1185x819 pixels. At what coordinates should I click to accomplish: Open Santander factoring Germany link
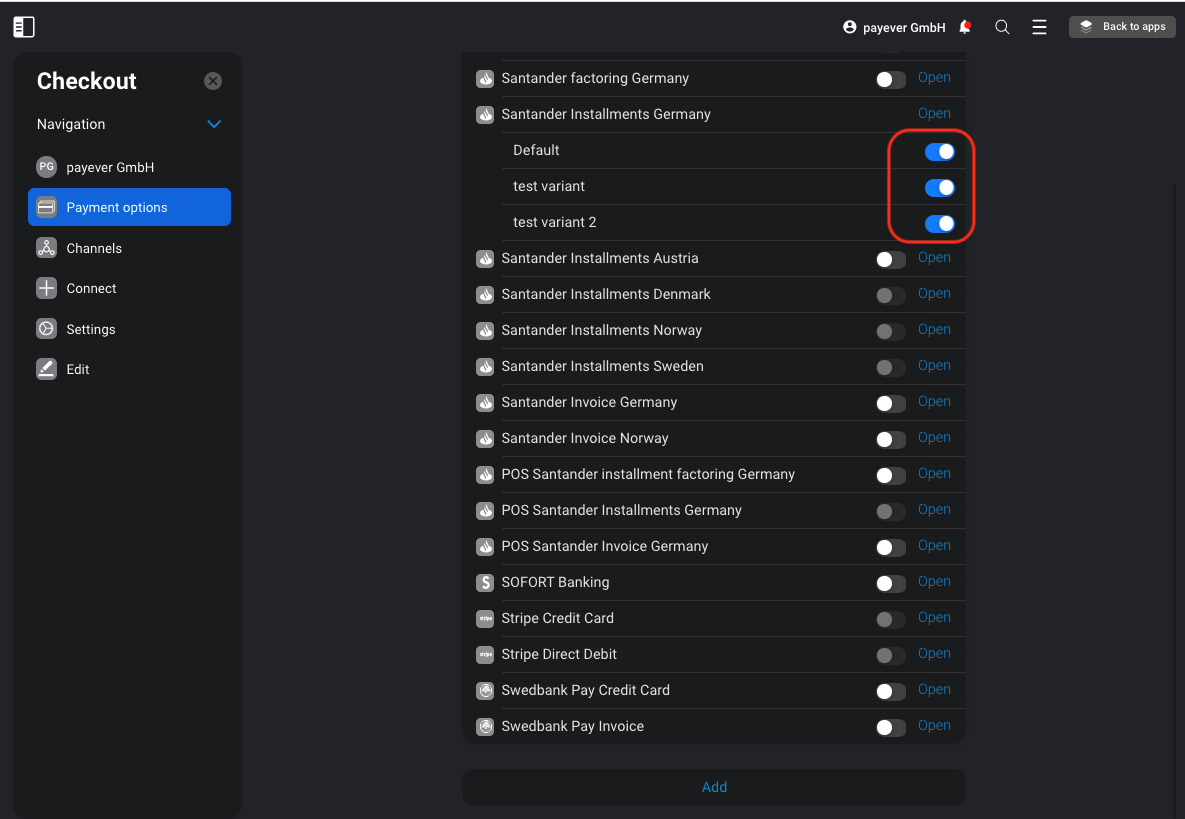pyautogui.click(x=934, y=77)
